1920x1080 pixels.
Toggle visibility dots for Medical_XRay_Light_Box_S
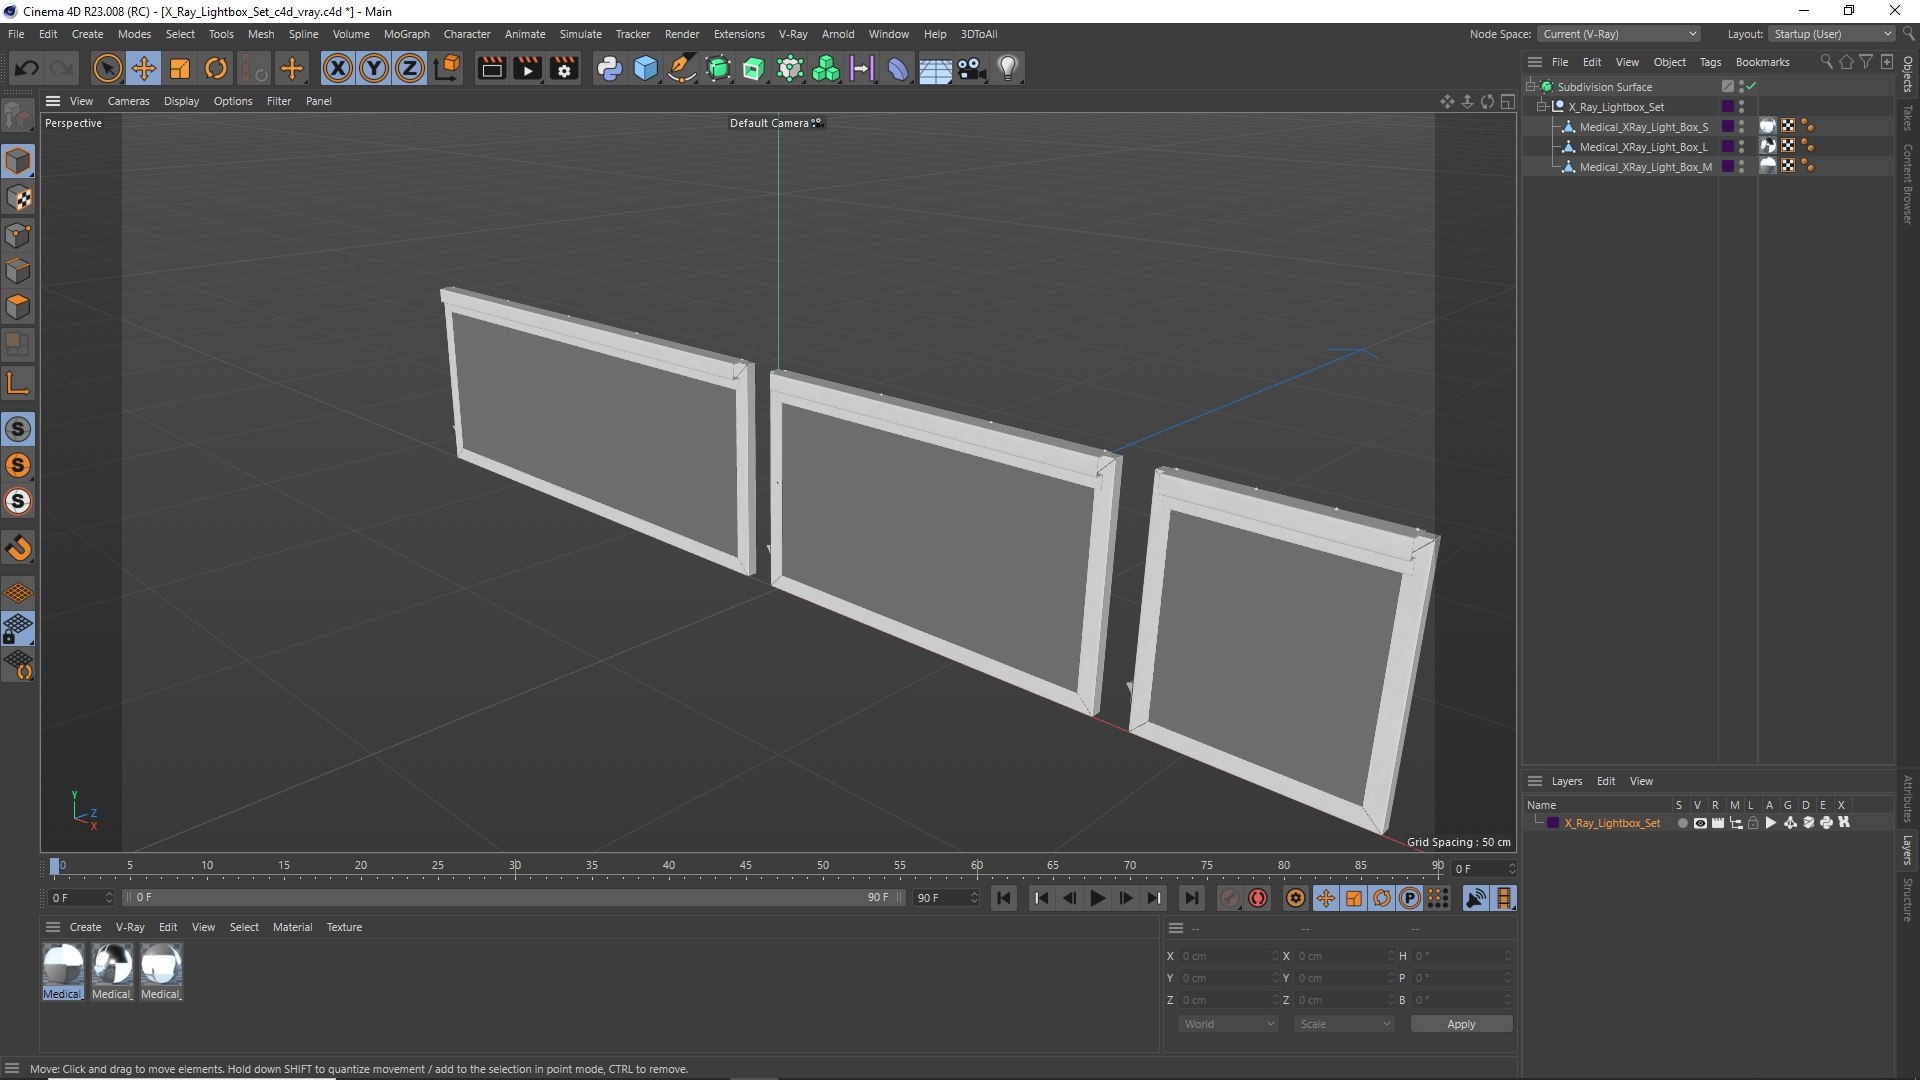(x=1741, y=127)
